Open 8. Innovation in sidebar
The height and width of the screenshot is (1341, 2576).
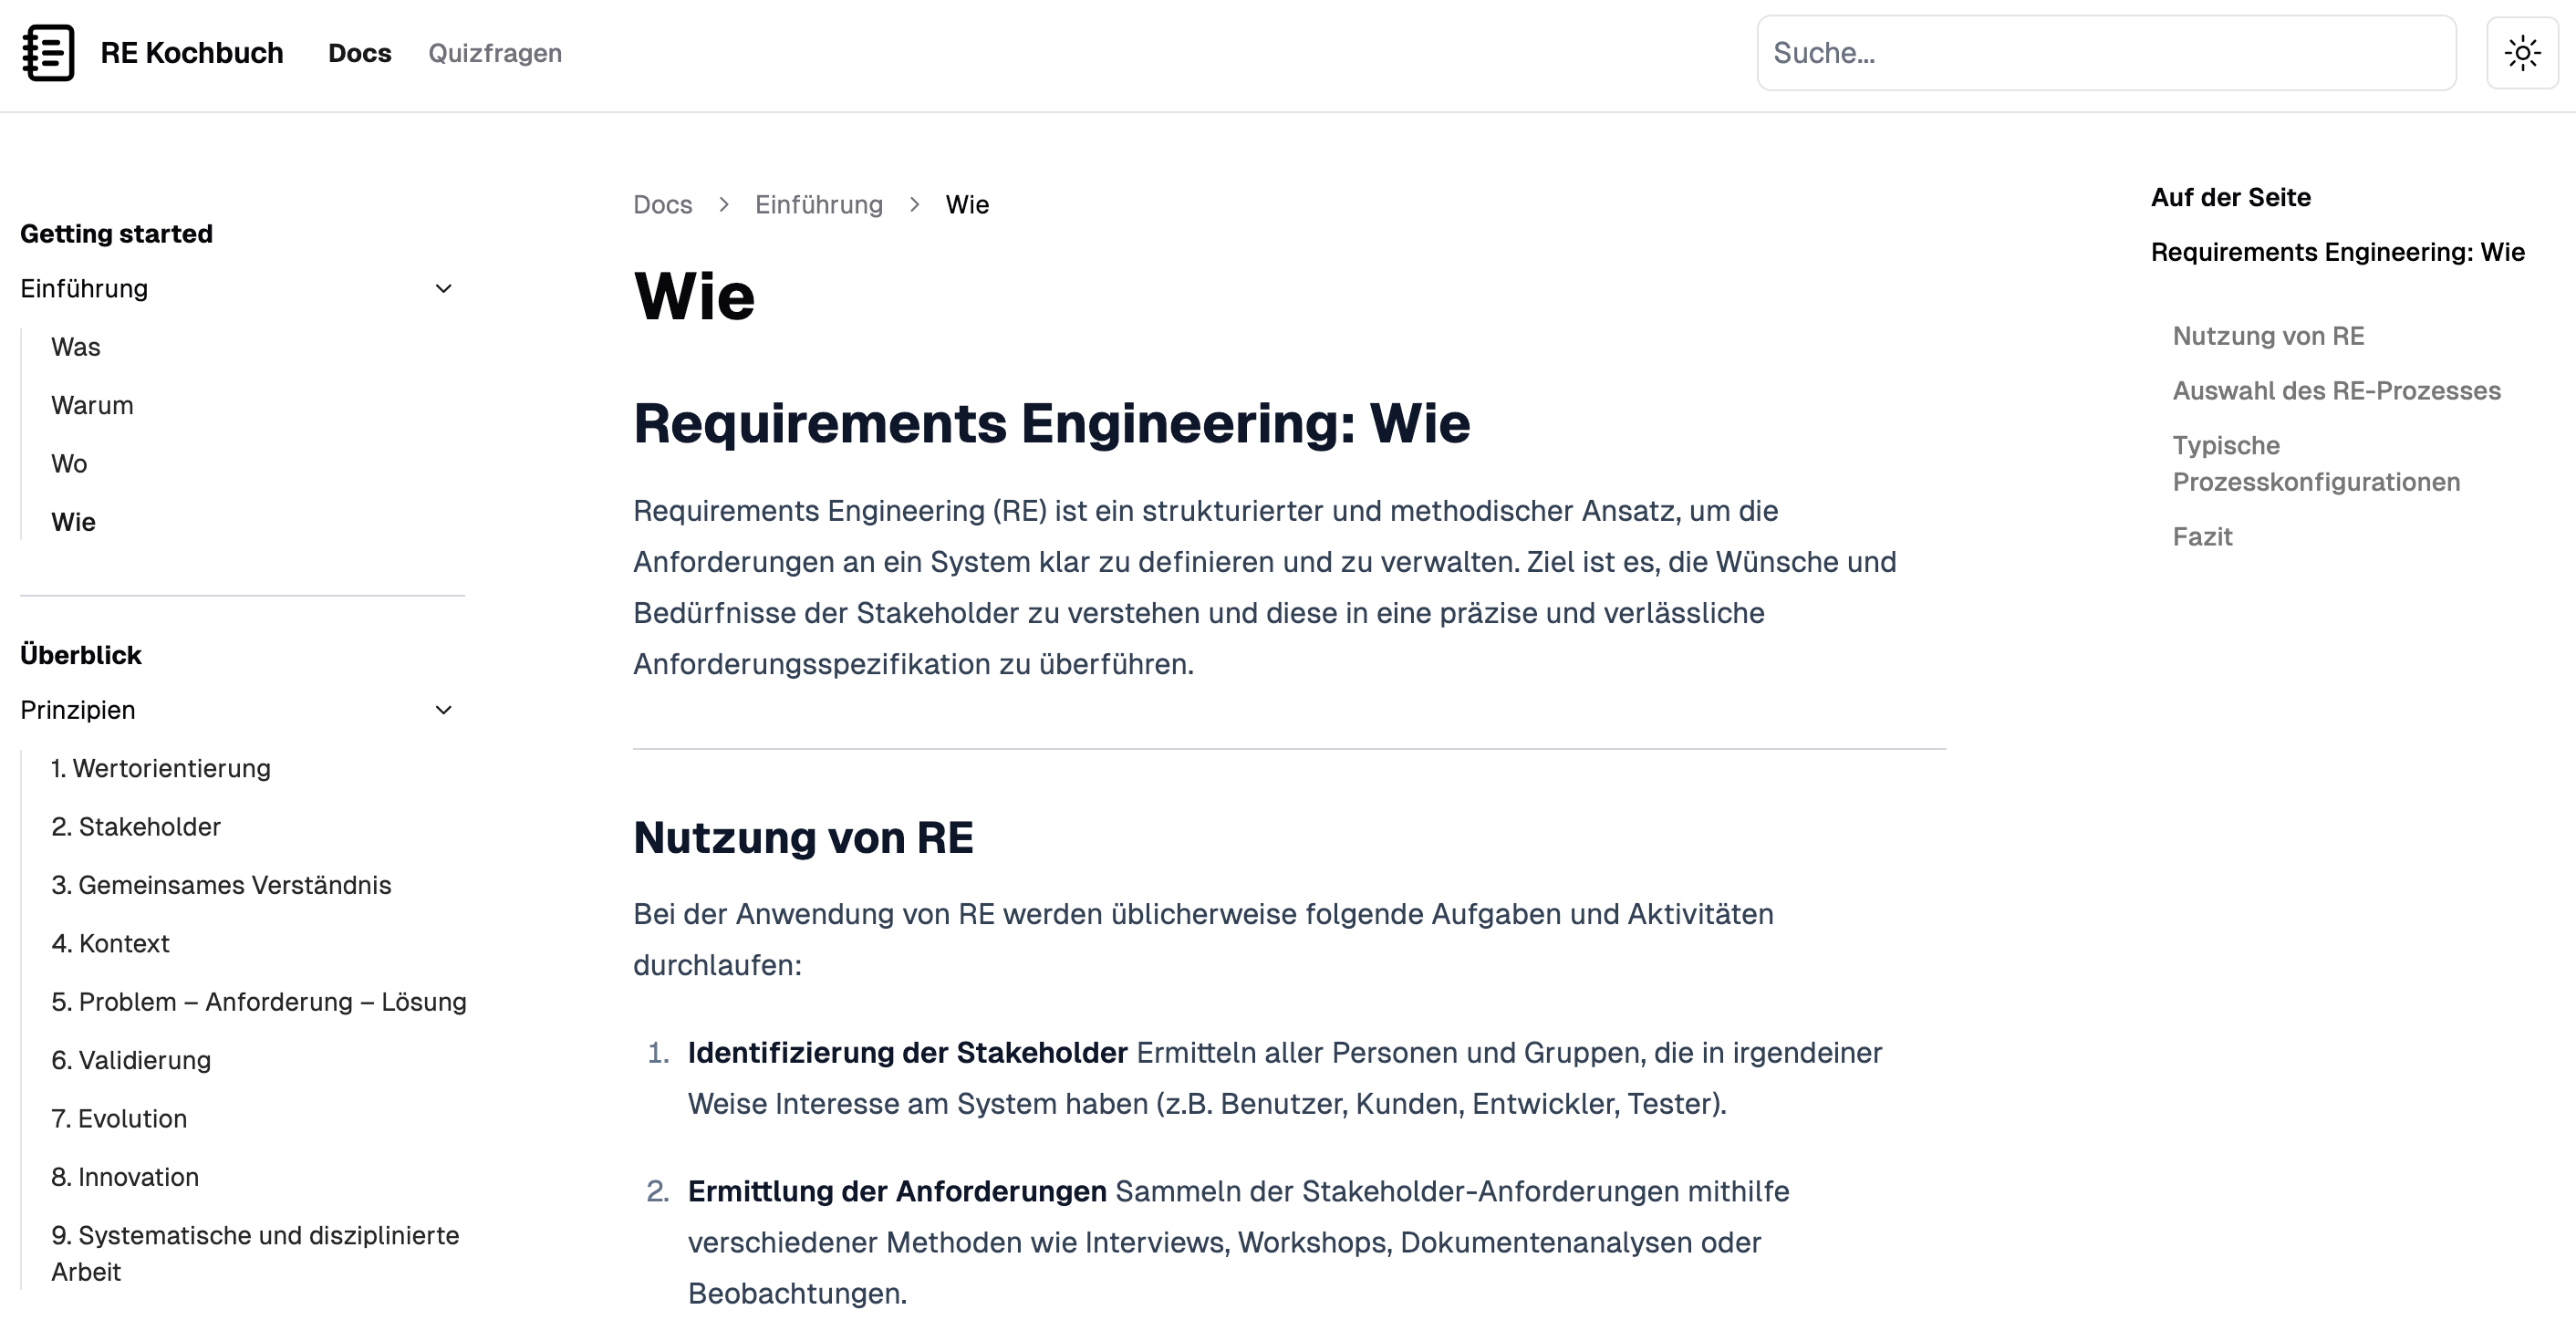[125, 1177]
